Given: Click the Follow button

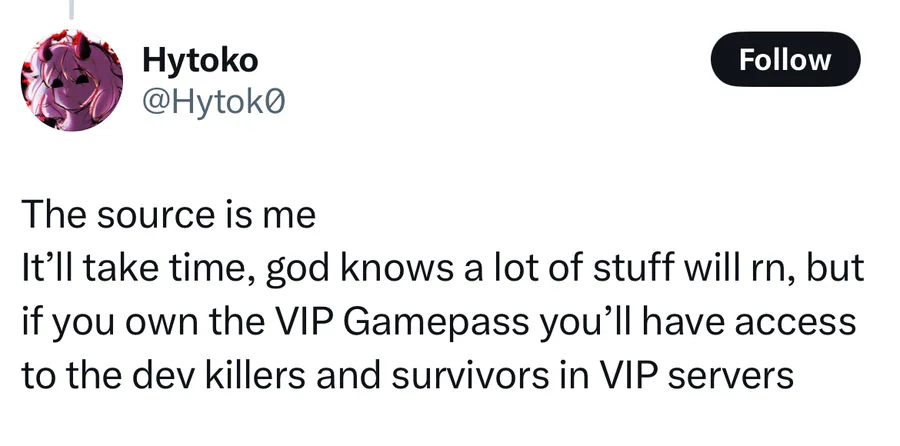Looking at the screenshot, I should coord(785,59).
